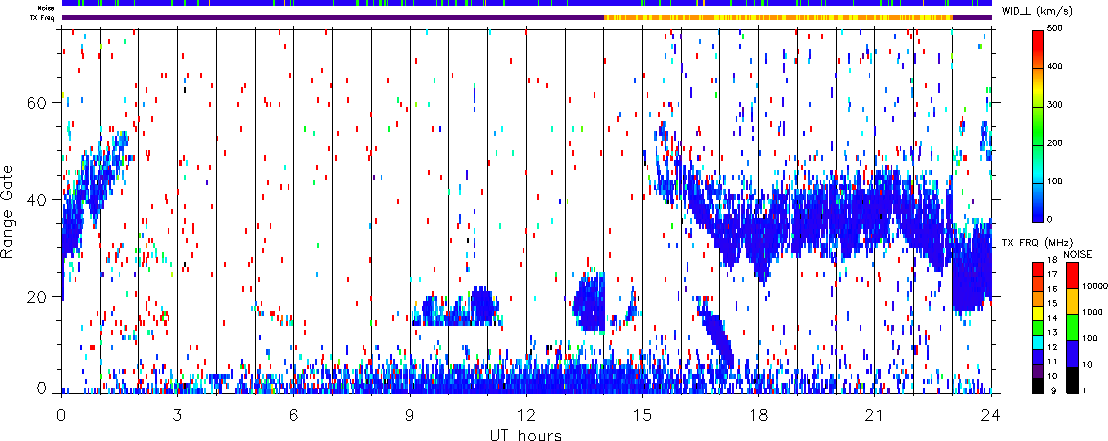The height and width of the screenshot is (441, 1108).
Task: Click the echo cluster between 13 and 14 UT
Action: click(589, 302)
